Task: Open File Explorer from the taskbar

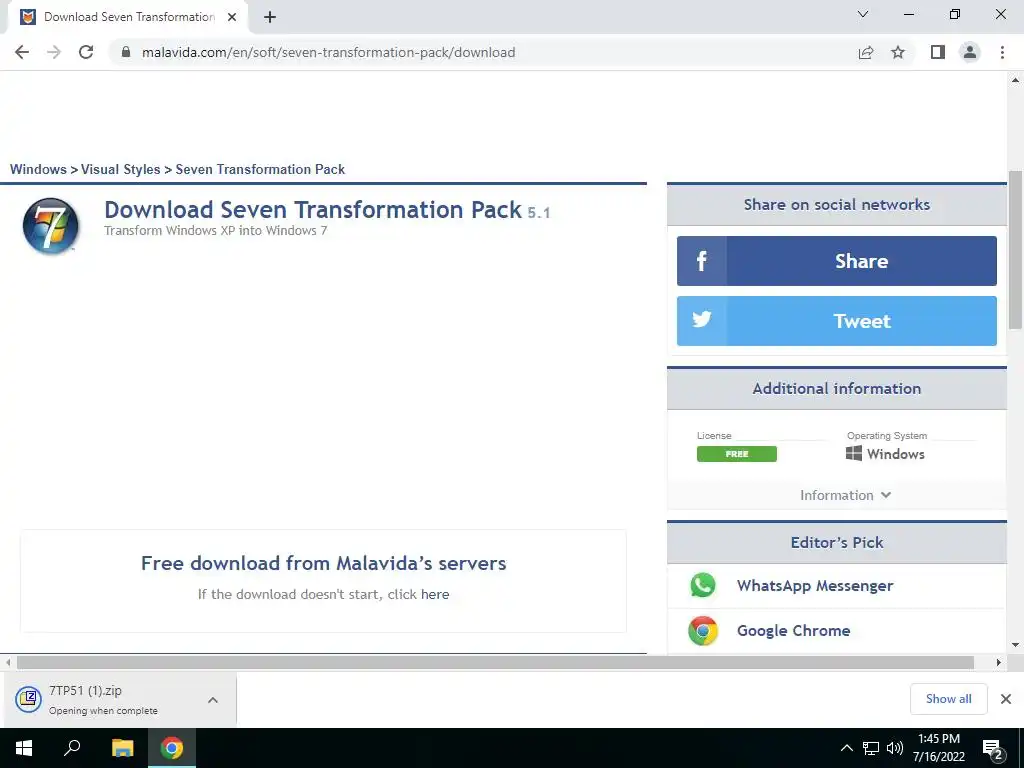Action: pos(122,748)
